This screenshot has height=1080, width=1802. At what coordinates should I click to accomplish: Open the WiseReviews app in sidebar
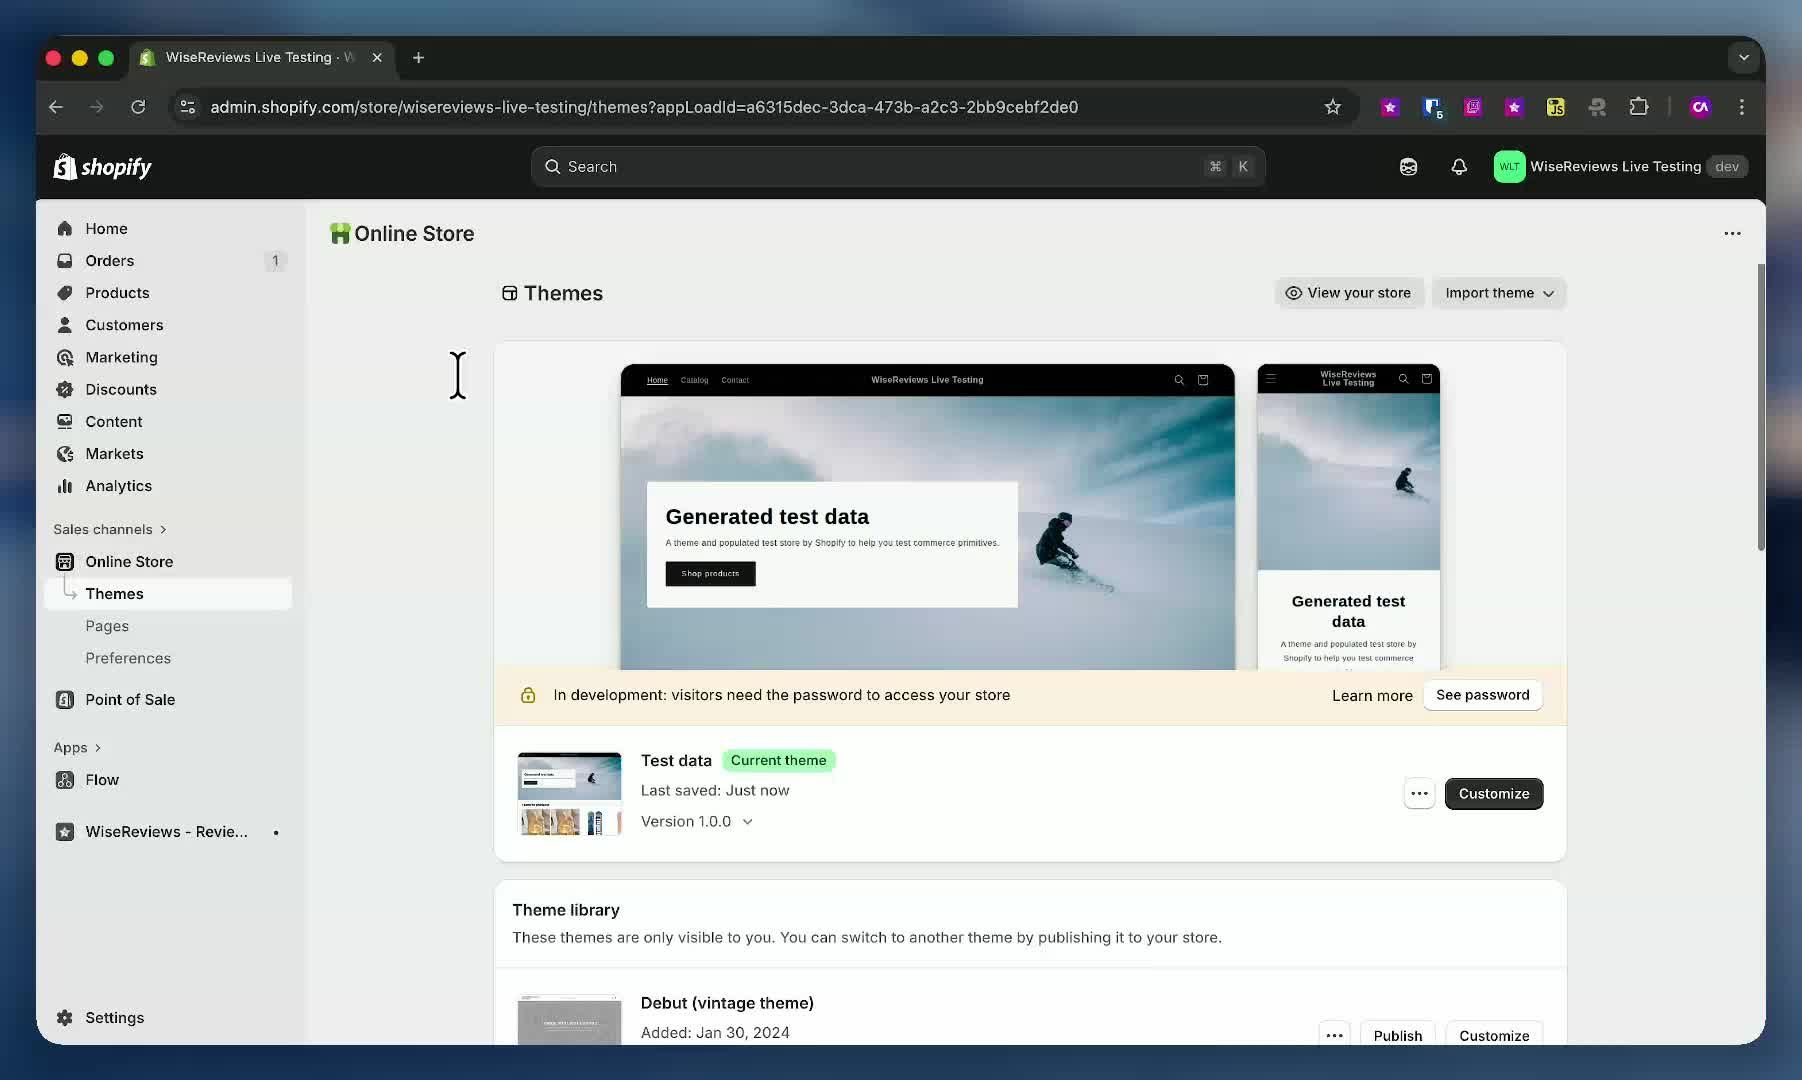tap(168, 832)
